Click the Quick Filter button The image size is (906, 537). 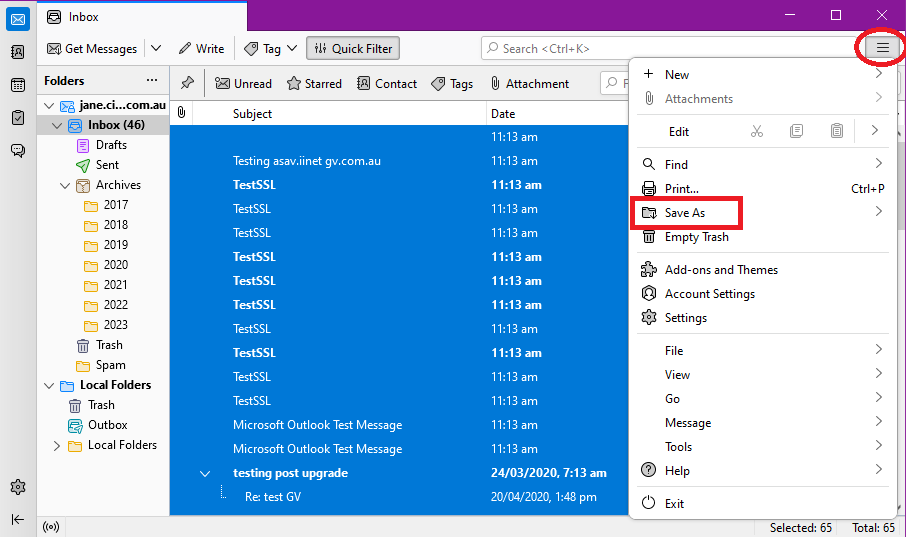click(x=353, y=48)
